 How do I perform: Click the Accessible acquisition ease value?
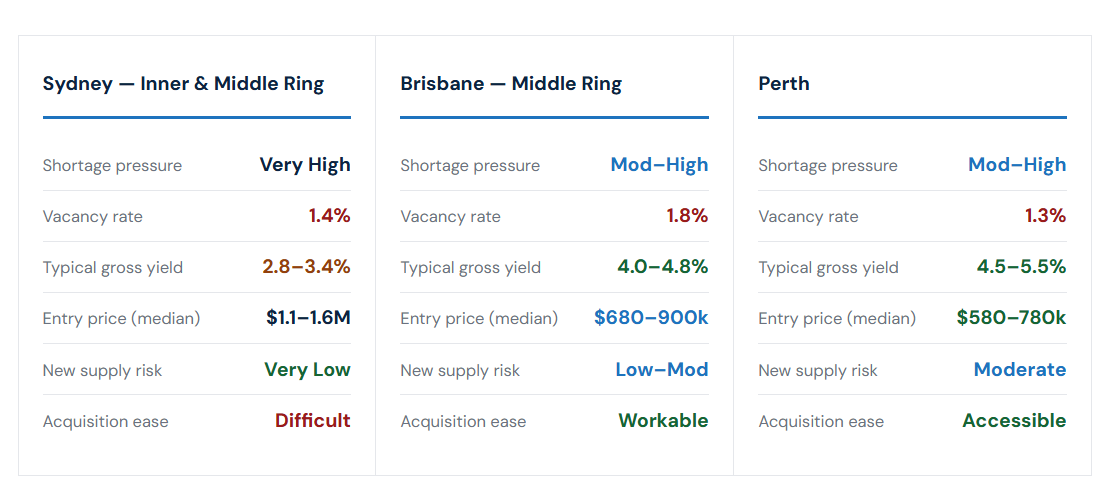coord(1015,420)
